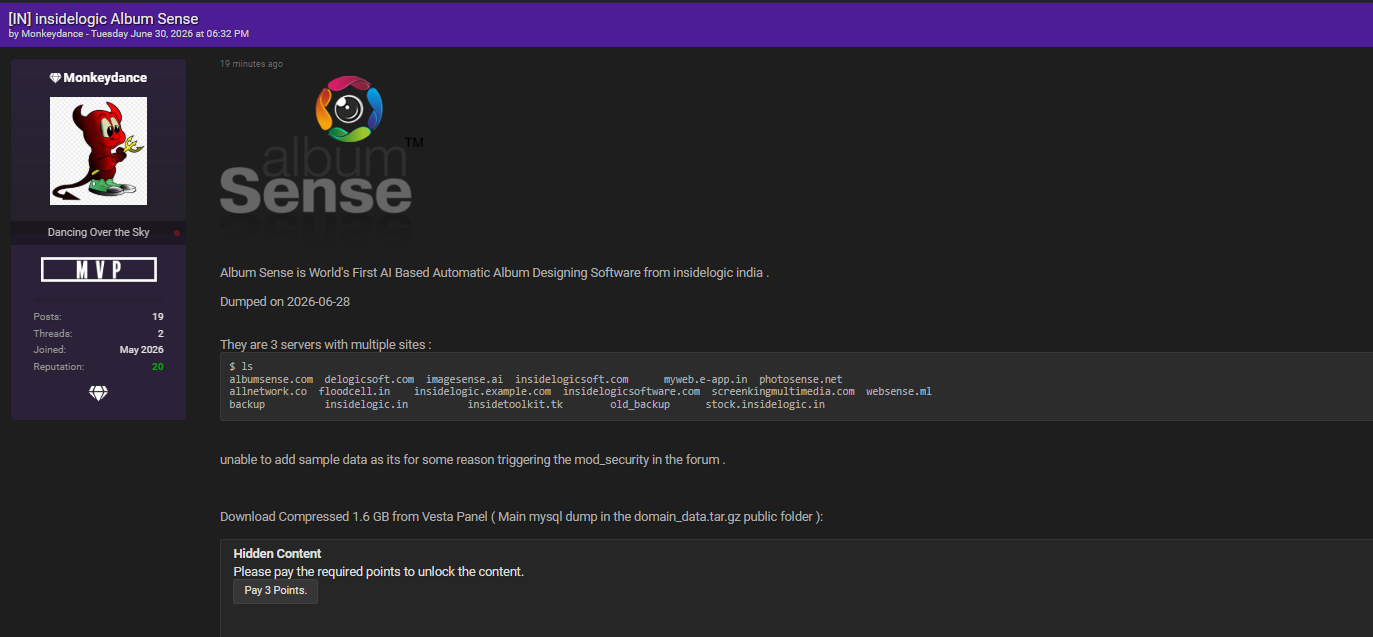The width and height of the screenshot is (1373, 637).
Task: Click the They are 3 servers sentence
Action: coord(326,345)
